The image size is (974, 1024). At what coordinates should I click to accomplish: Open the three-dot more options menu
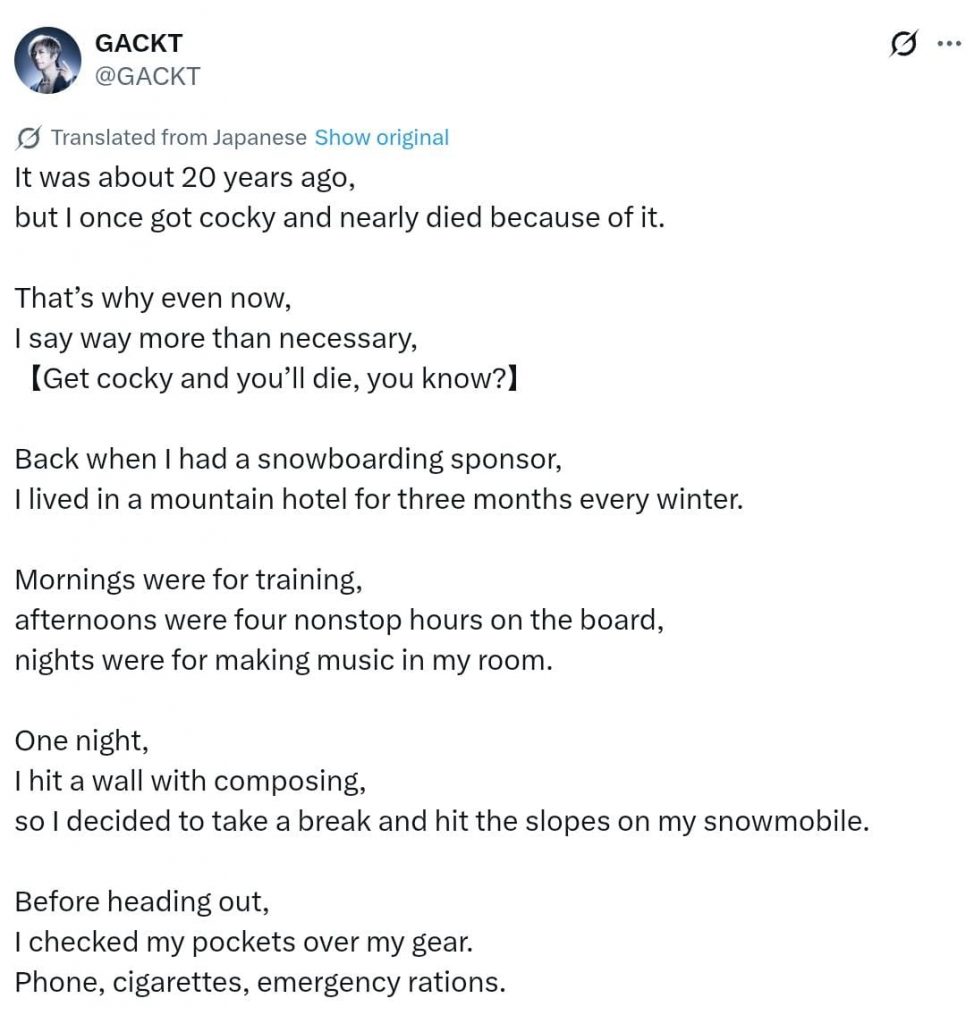coord(946,44)
